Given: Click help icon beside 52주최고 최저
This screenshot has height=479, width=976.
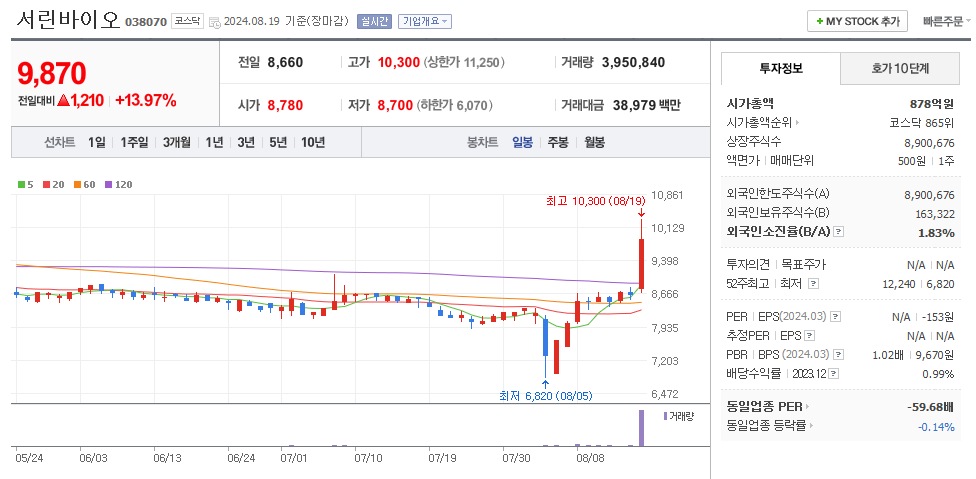Looking at the screenshot, I should [x=813, y=284].
